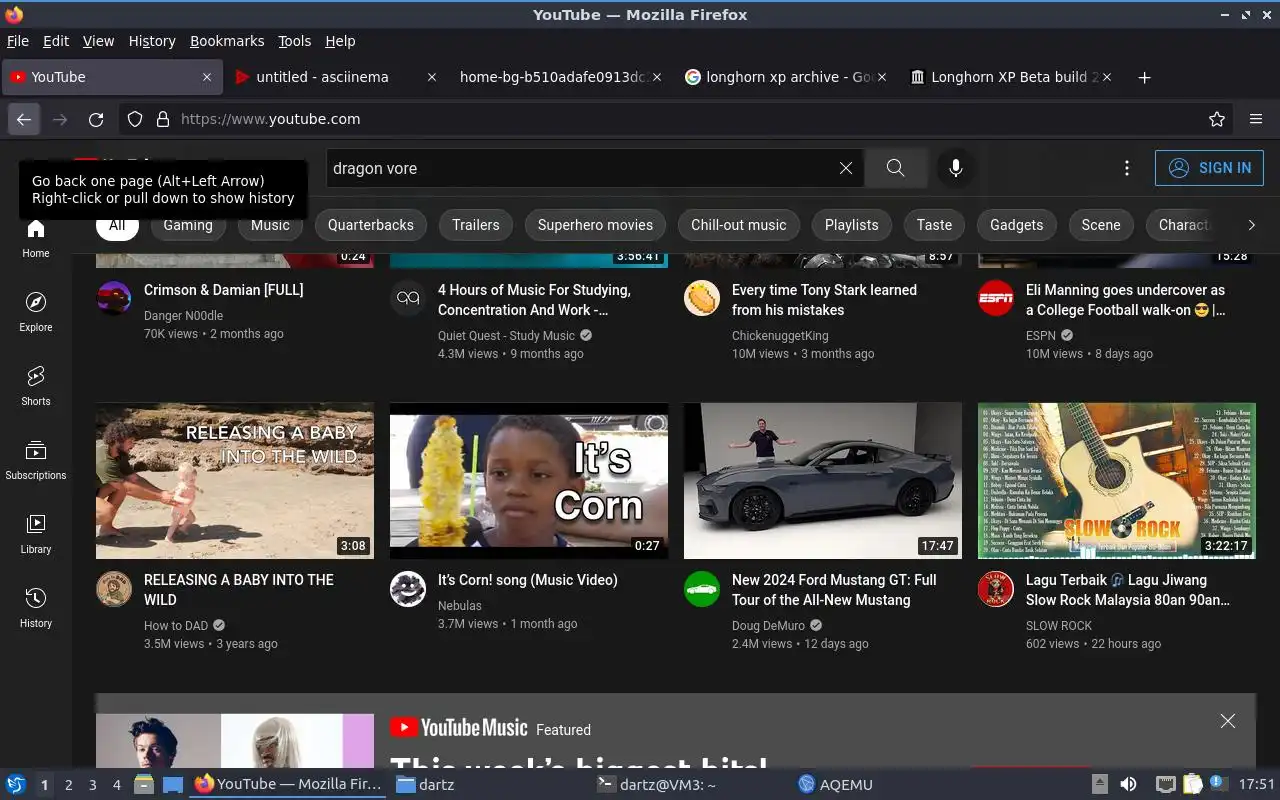Open New 2024 Ford Mustang GT video title
This screenshot has width=1280, height=800.
pyautogui.click(x=834, y=590)
